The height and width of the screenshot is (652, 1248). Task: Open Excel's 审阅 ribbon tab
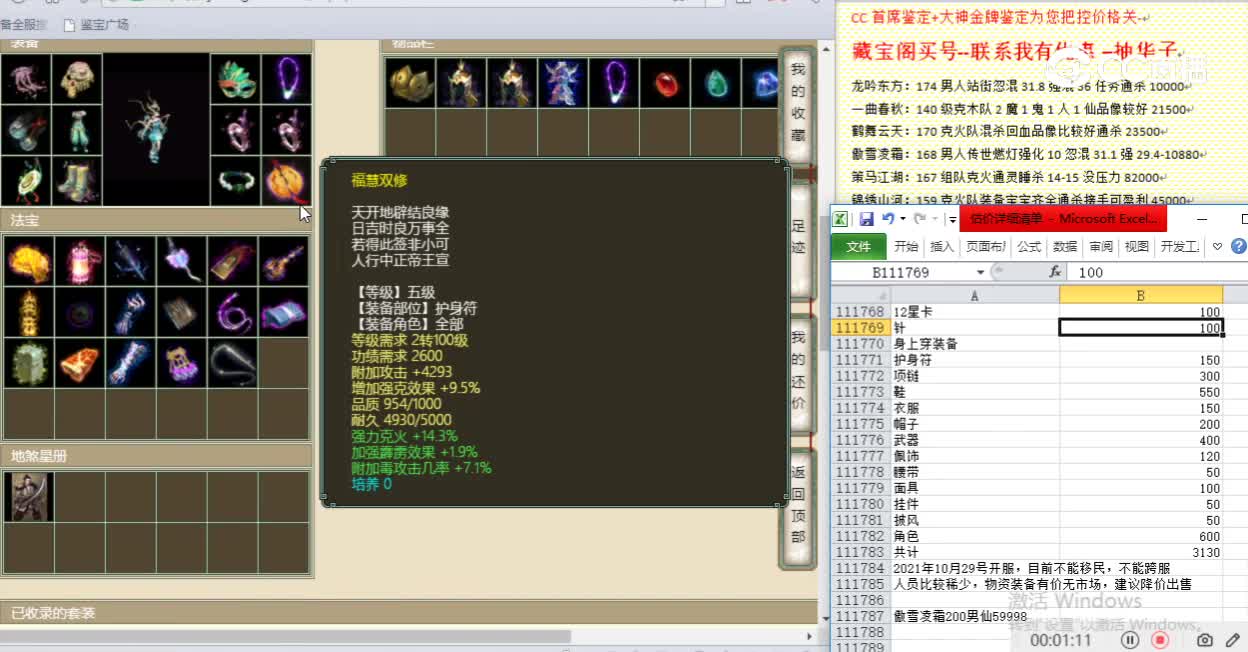coord(1101,246)
